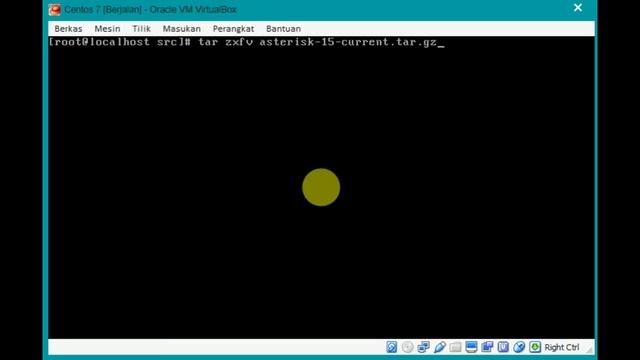Screen dimensions: 640x360
Task: Click the hard disk activity status icon
Action: 391,347
